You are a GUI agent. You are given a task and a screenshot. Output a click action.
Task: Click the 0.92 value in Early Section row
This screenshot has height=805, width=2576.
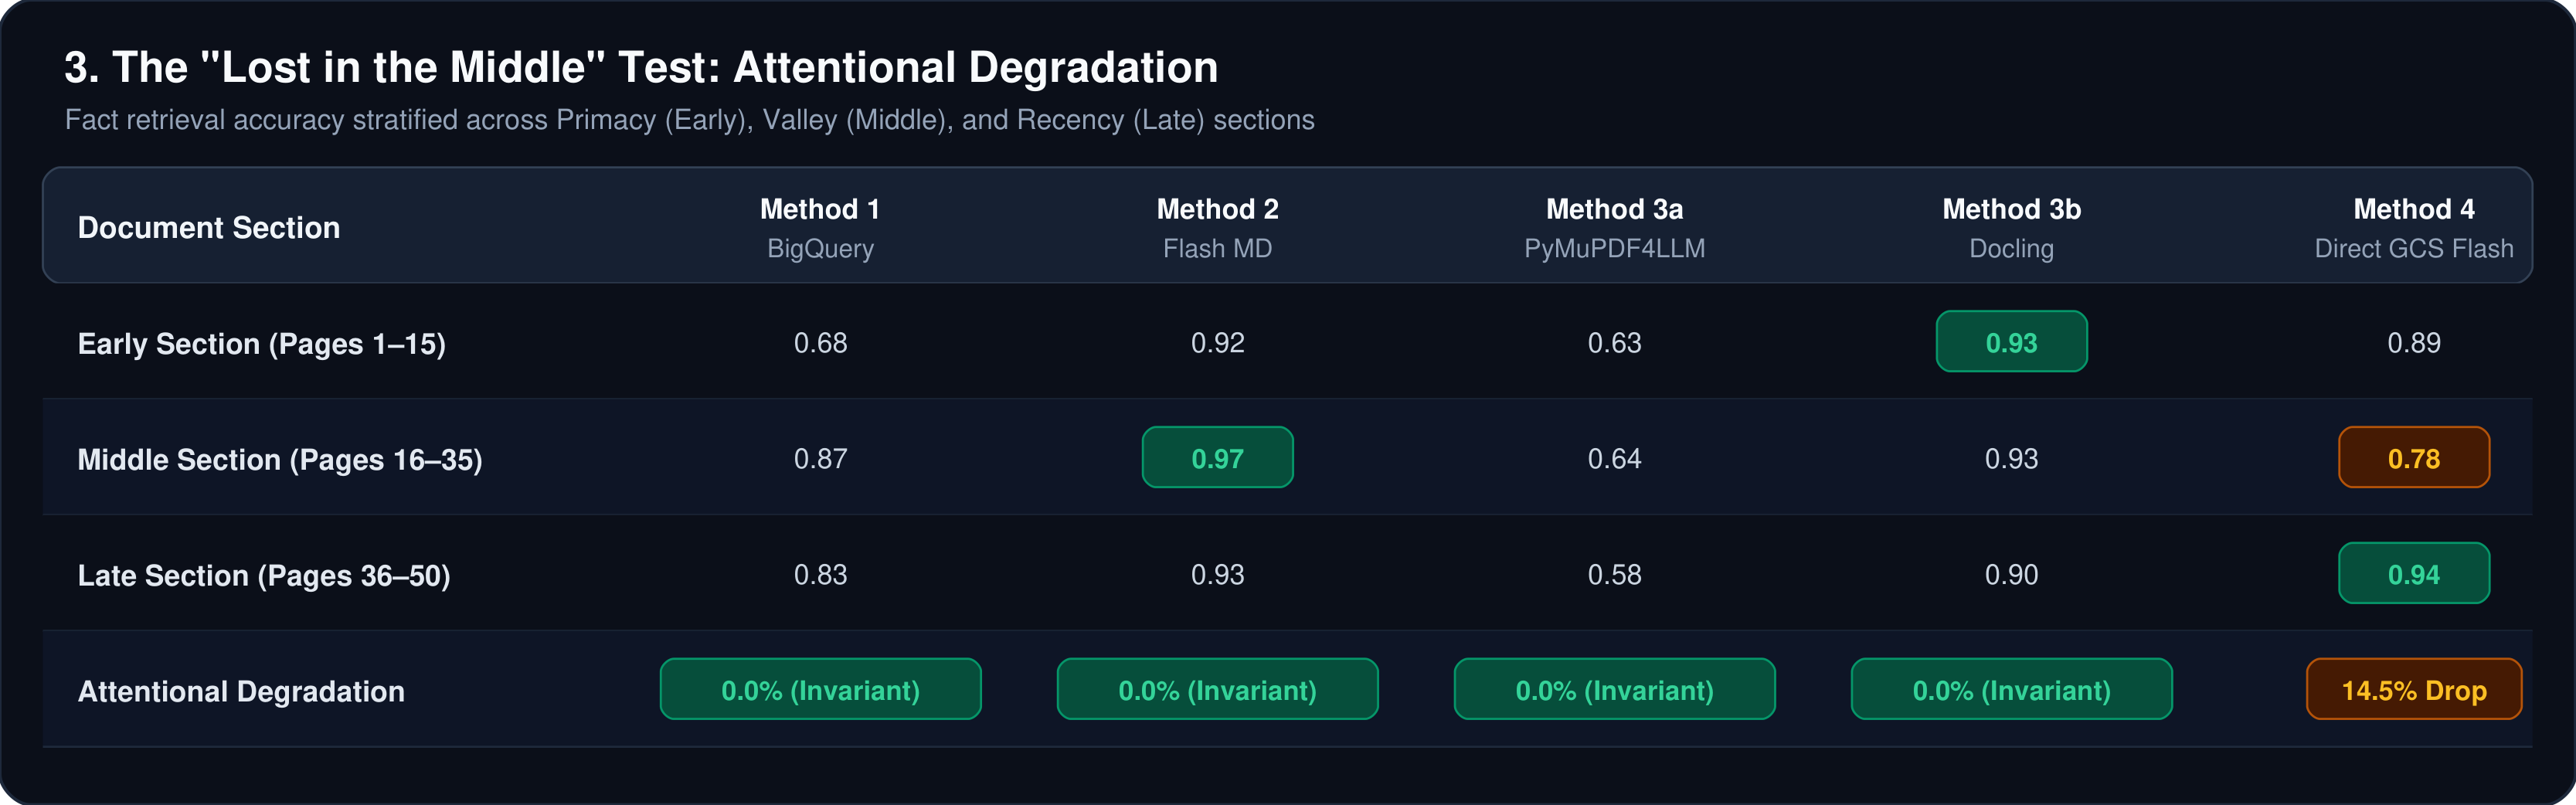click(x=1217, y=343)
